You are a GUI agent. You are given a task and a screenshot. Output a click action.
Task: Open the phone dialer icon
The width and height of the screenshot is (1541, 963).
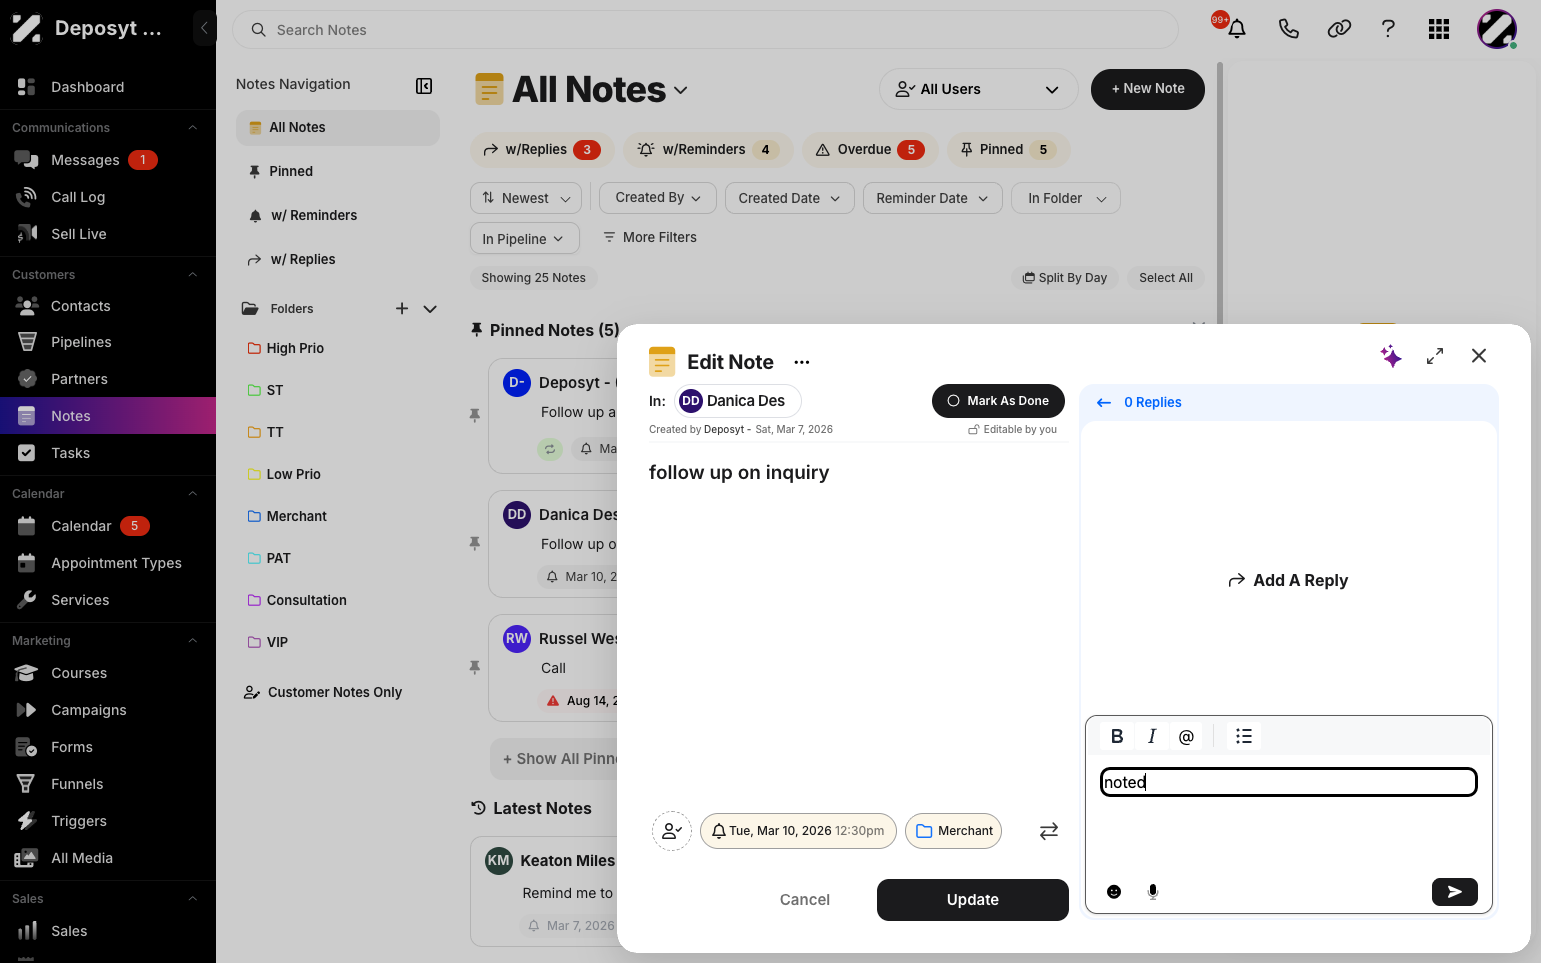(1288, 29)
